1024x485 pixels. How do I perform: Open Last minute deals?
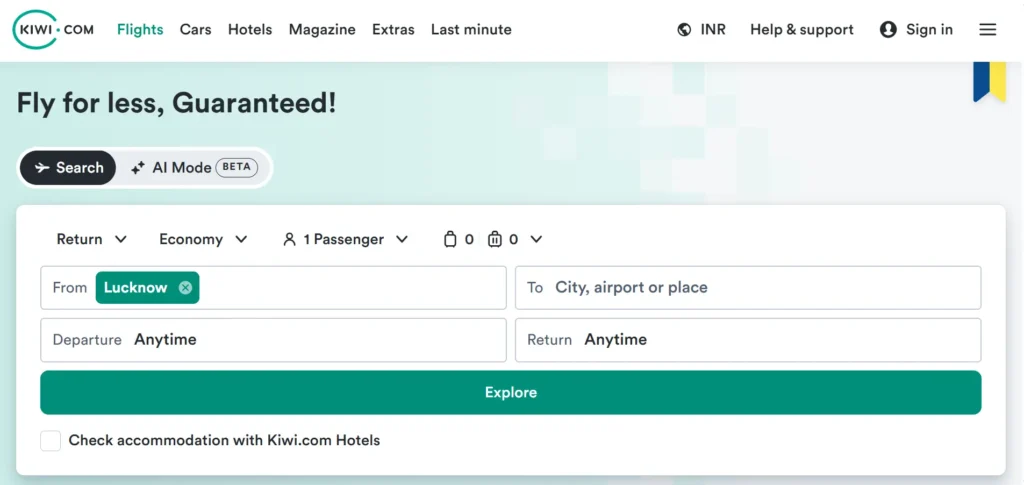click(x=471, y=29)
